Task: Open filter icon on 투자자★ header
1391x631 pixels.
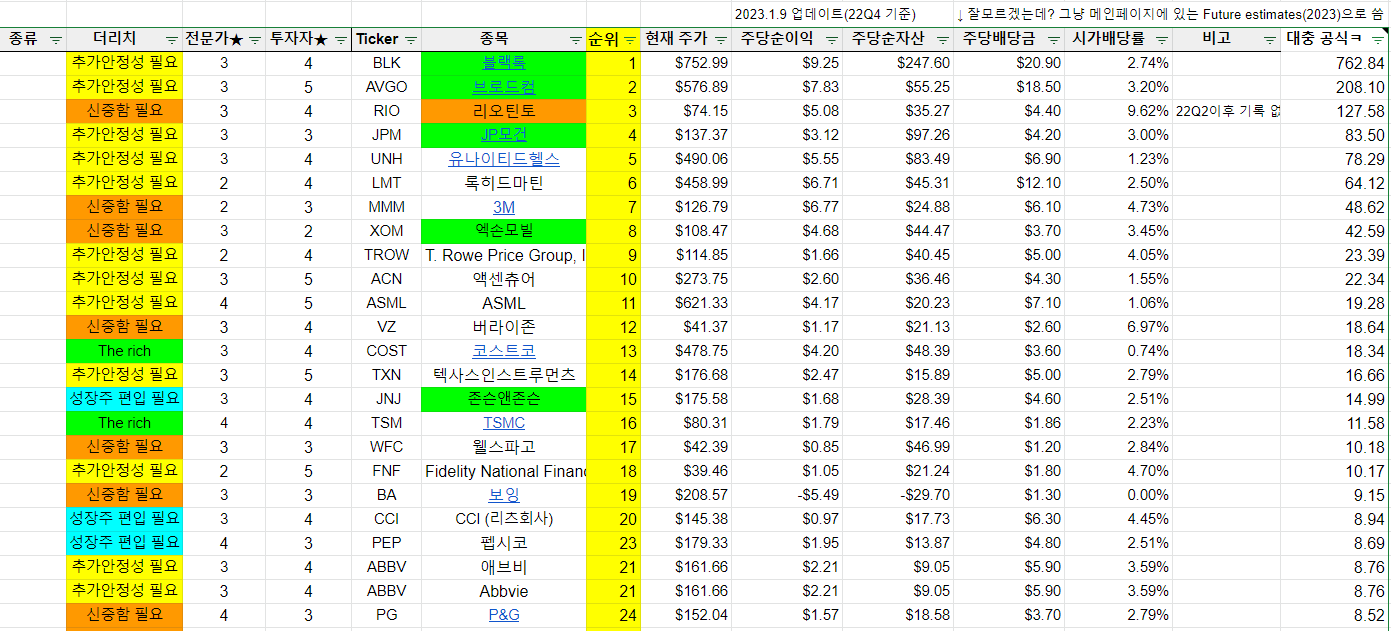Action: 340,39
